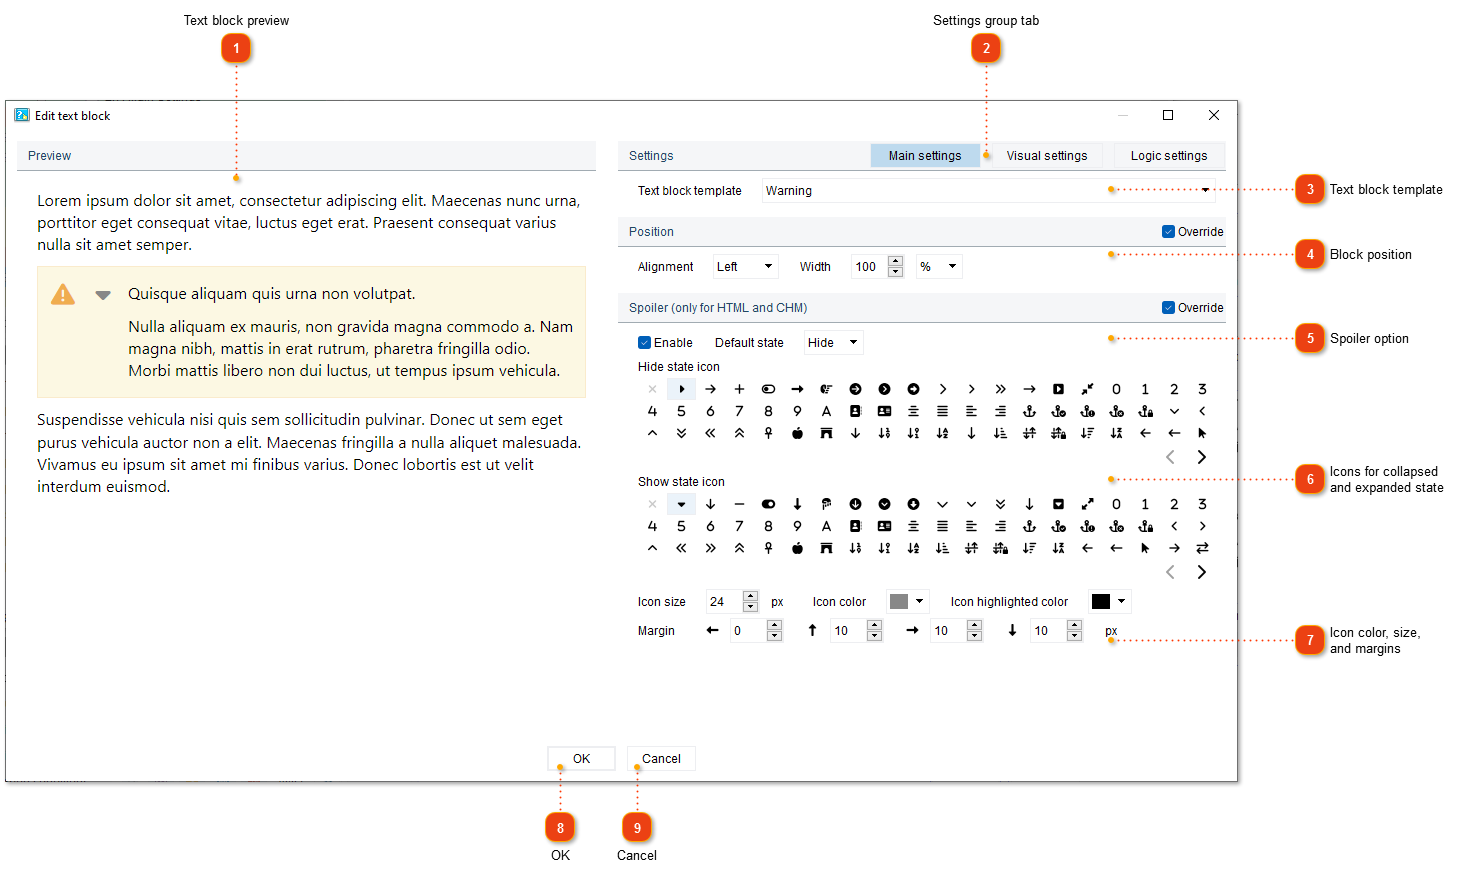Choose the double-chevron down Show state icon
This screenshot has height=879, width=1460.
pyautogui.click(x=1000, y=503)
